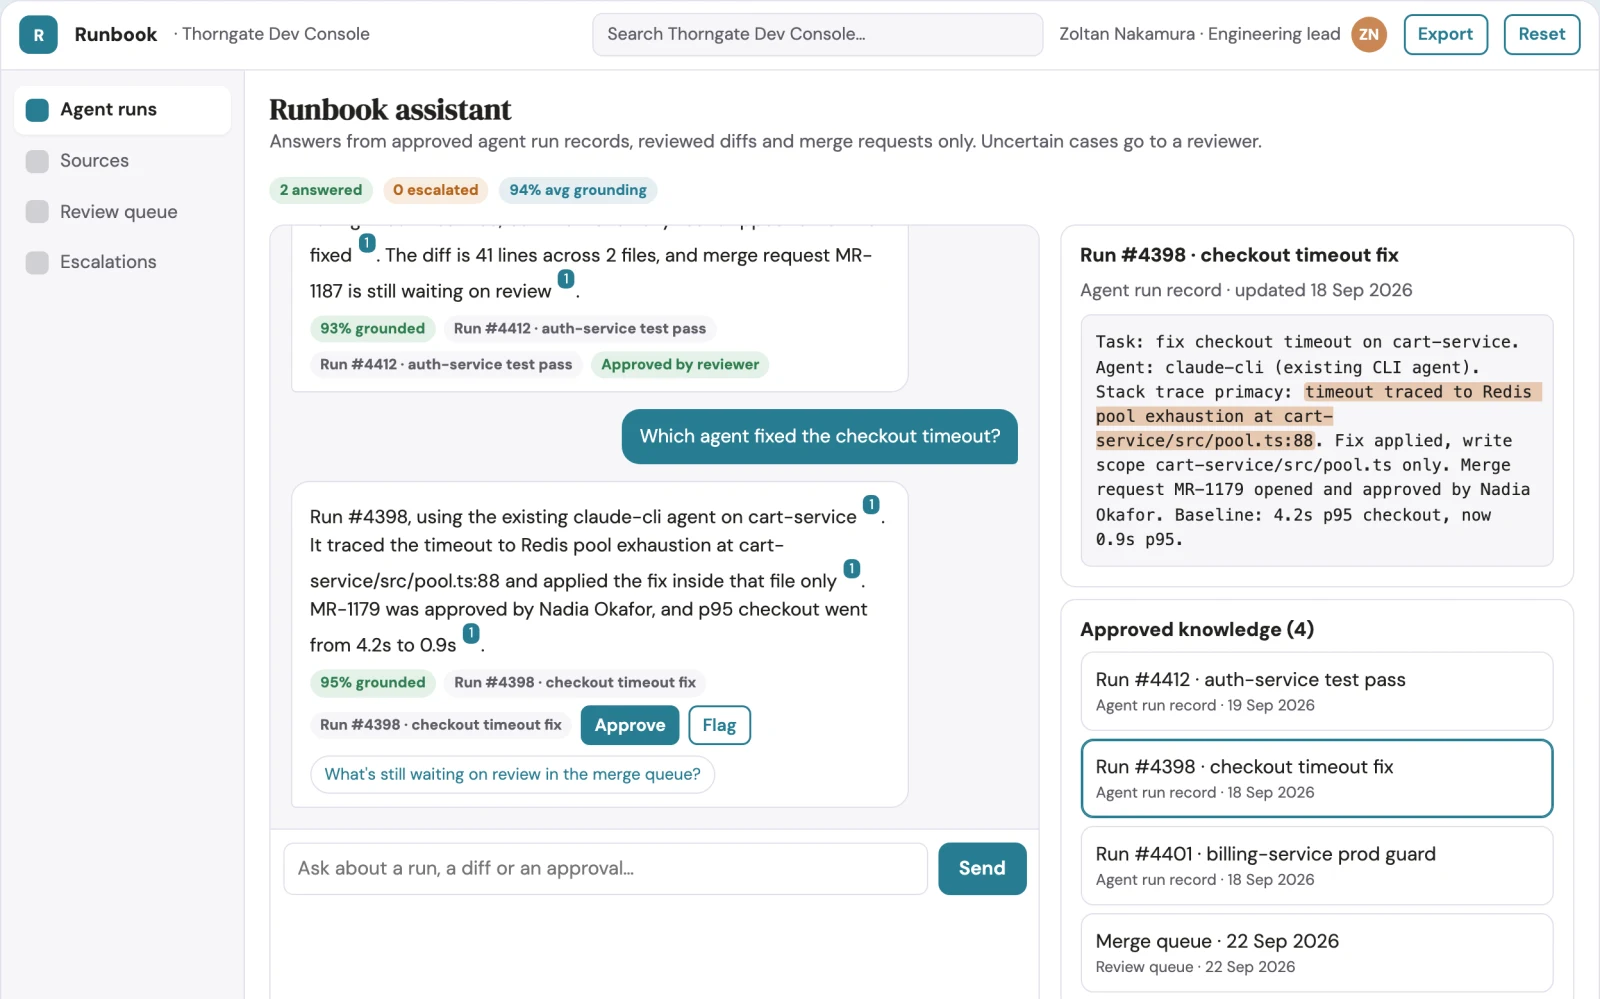This screenshot has width=1600, height=999.
Task: Click "Zoltan Nakamura · Engineering lead" text
Action: pyautogui.click(x=1200, y=35)
